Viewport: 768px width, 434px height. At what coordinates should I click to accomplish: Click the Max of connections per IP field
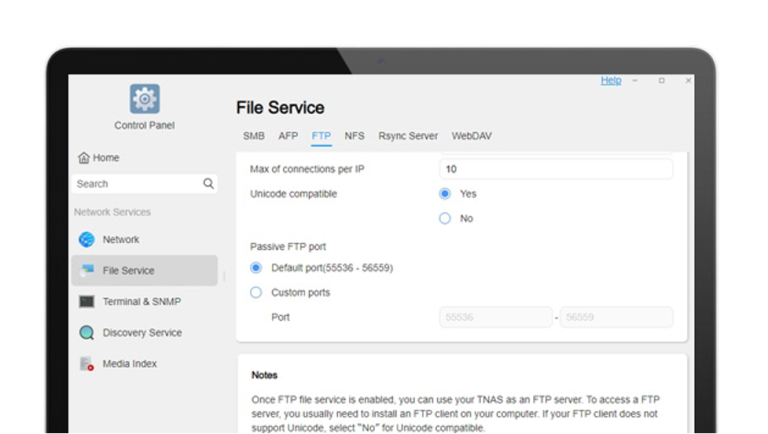point(555,170)
